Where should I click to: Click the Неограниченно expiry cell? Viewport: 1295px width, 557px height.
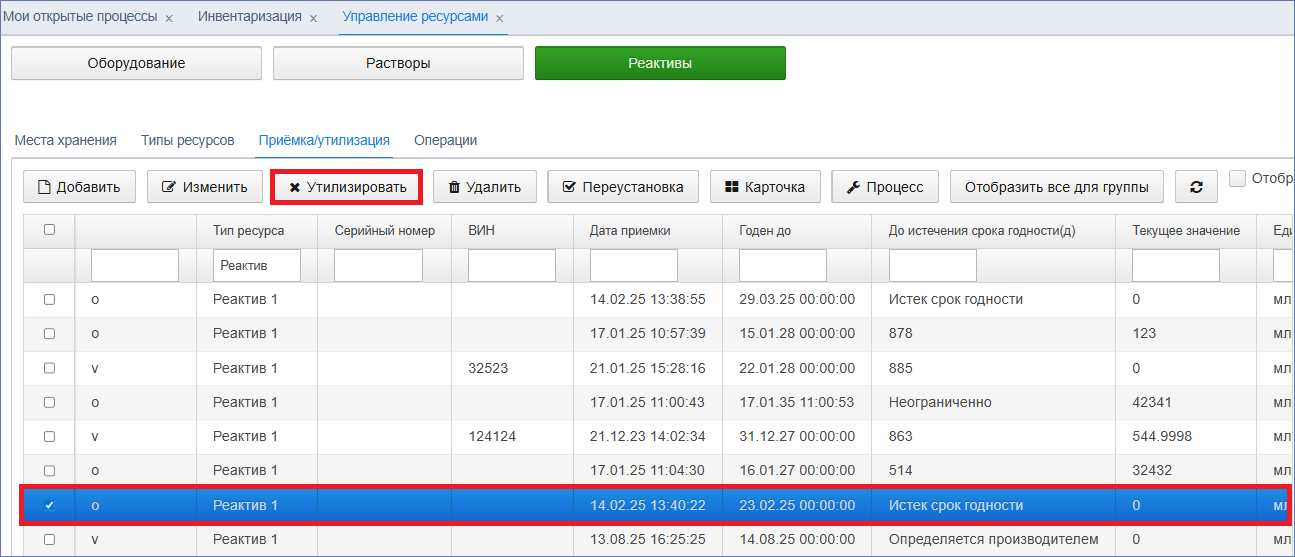(x=994, y=402)
